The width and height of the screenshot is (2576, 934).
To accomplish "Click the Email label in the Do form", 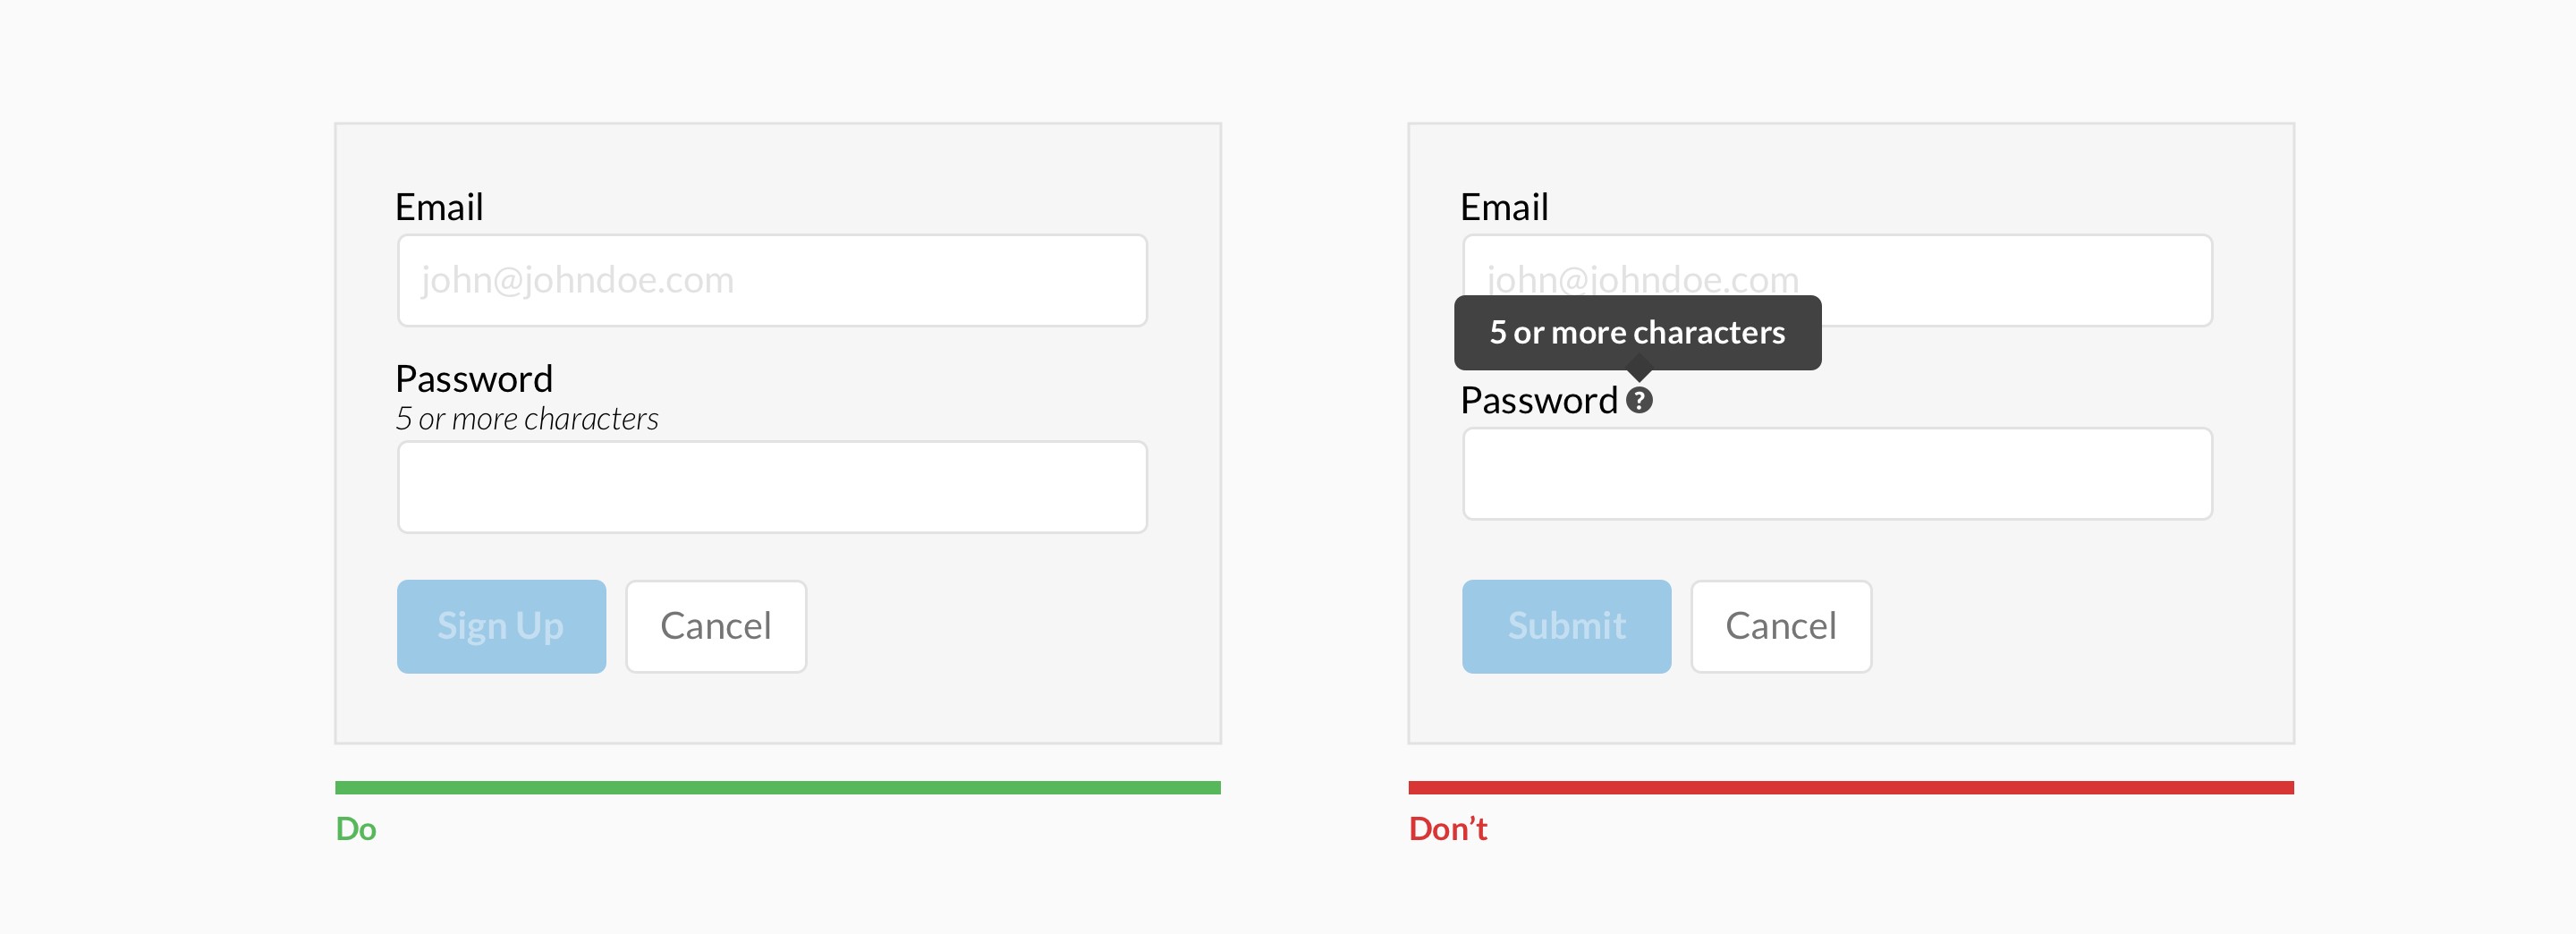I will (x=439, y=207).
